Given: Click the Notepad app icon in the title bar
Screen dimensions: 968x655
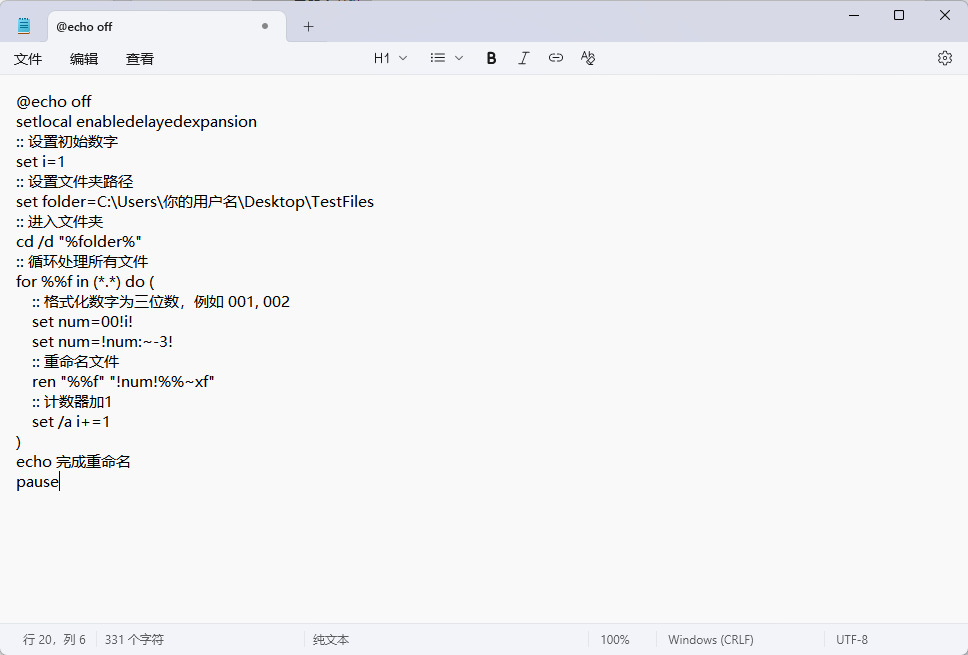Looking at the screenshot, I should point(24,27).
